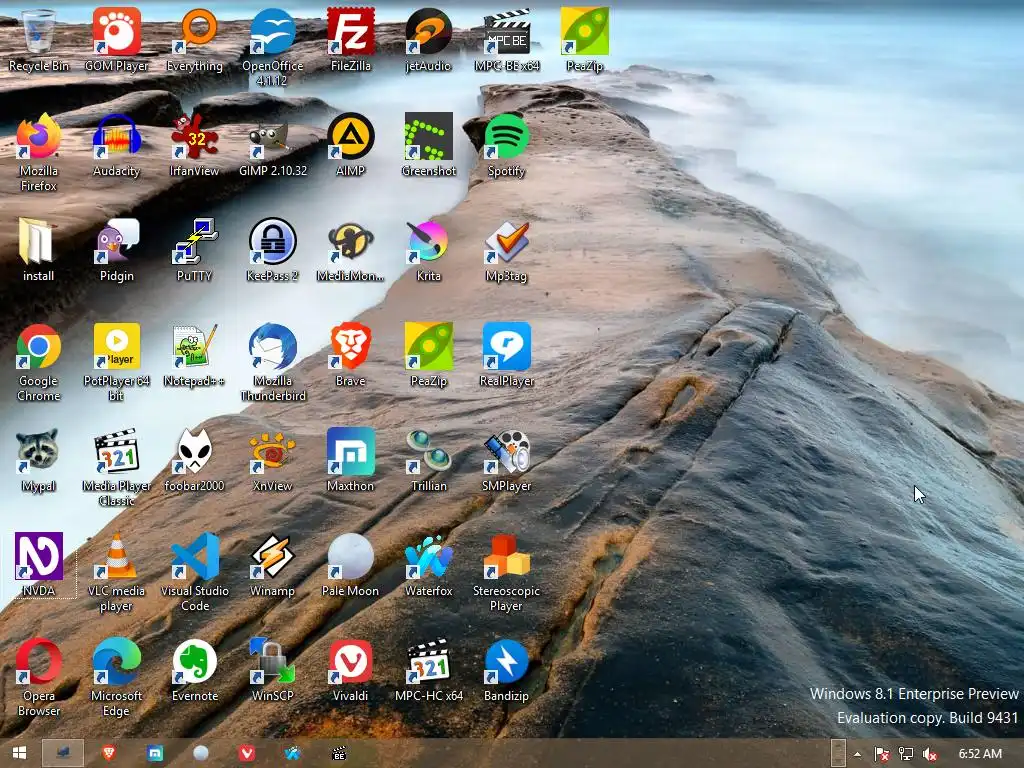Select the FileZilla desktop shortcut
Image resolution: width=1024 pixels, height=768 pixels.
coord(351,40)
